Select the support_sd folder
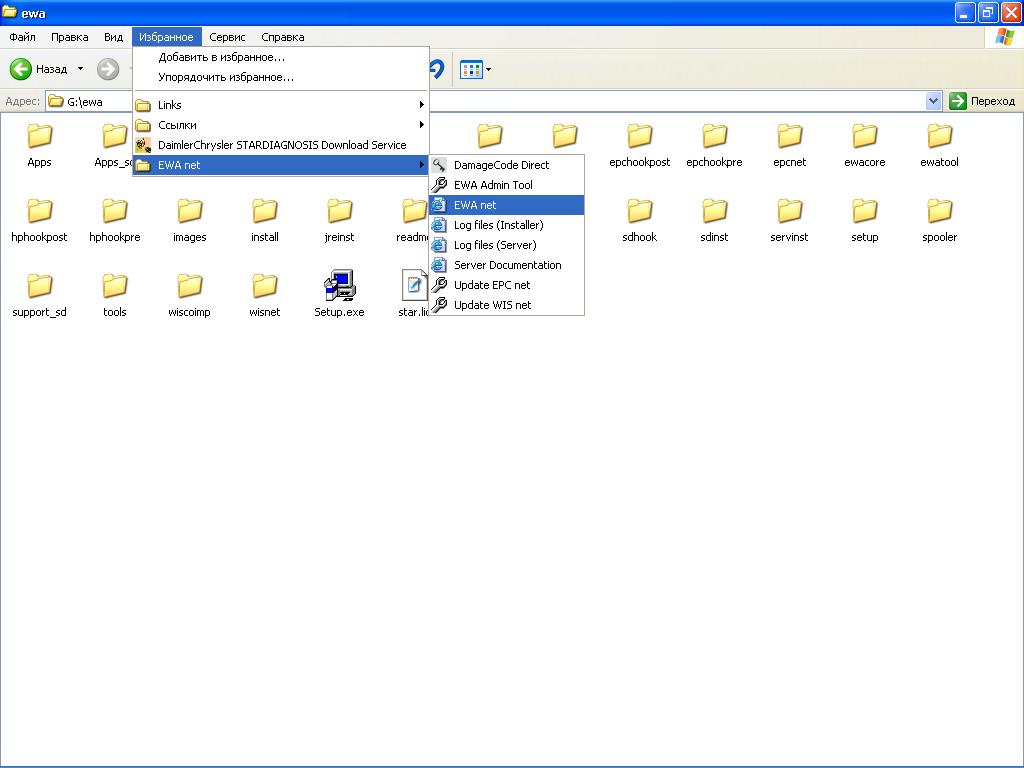1024x768 pixels. pyautogui.click(x=39, y=295)
